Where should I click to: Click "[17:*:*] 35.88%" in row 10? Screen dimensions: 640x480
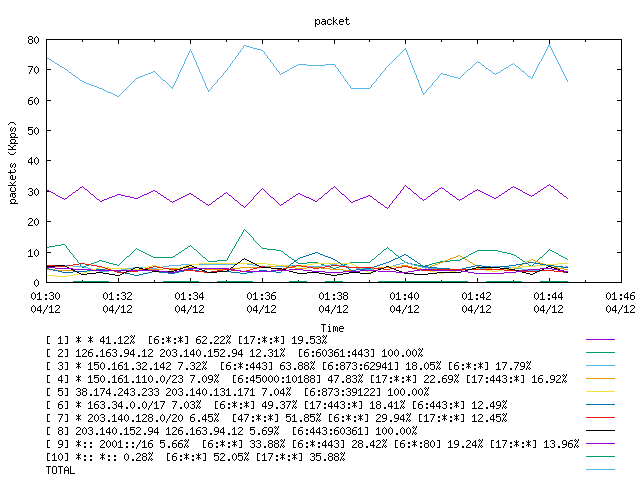point(300,457)
